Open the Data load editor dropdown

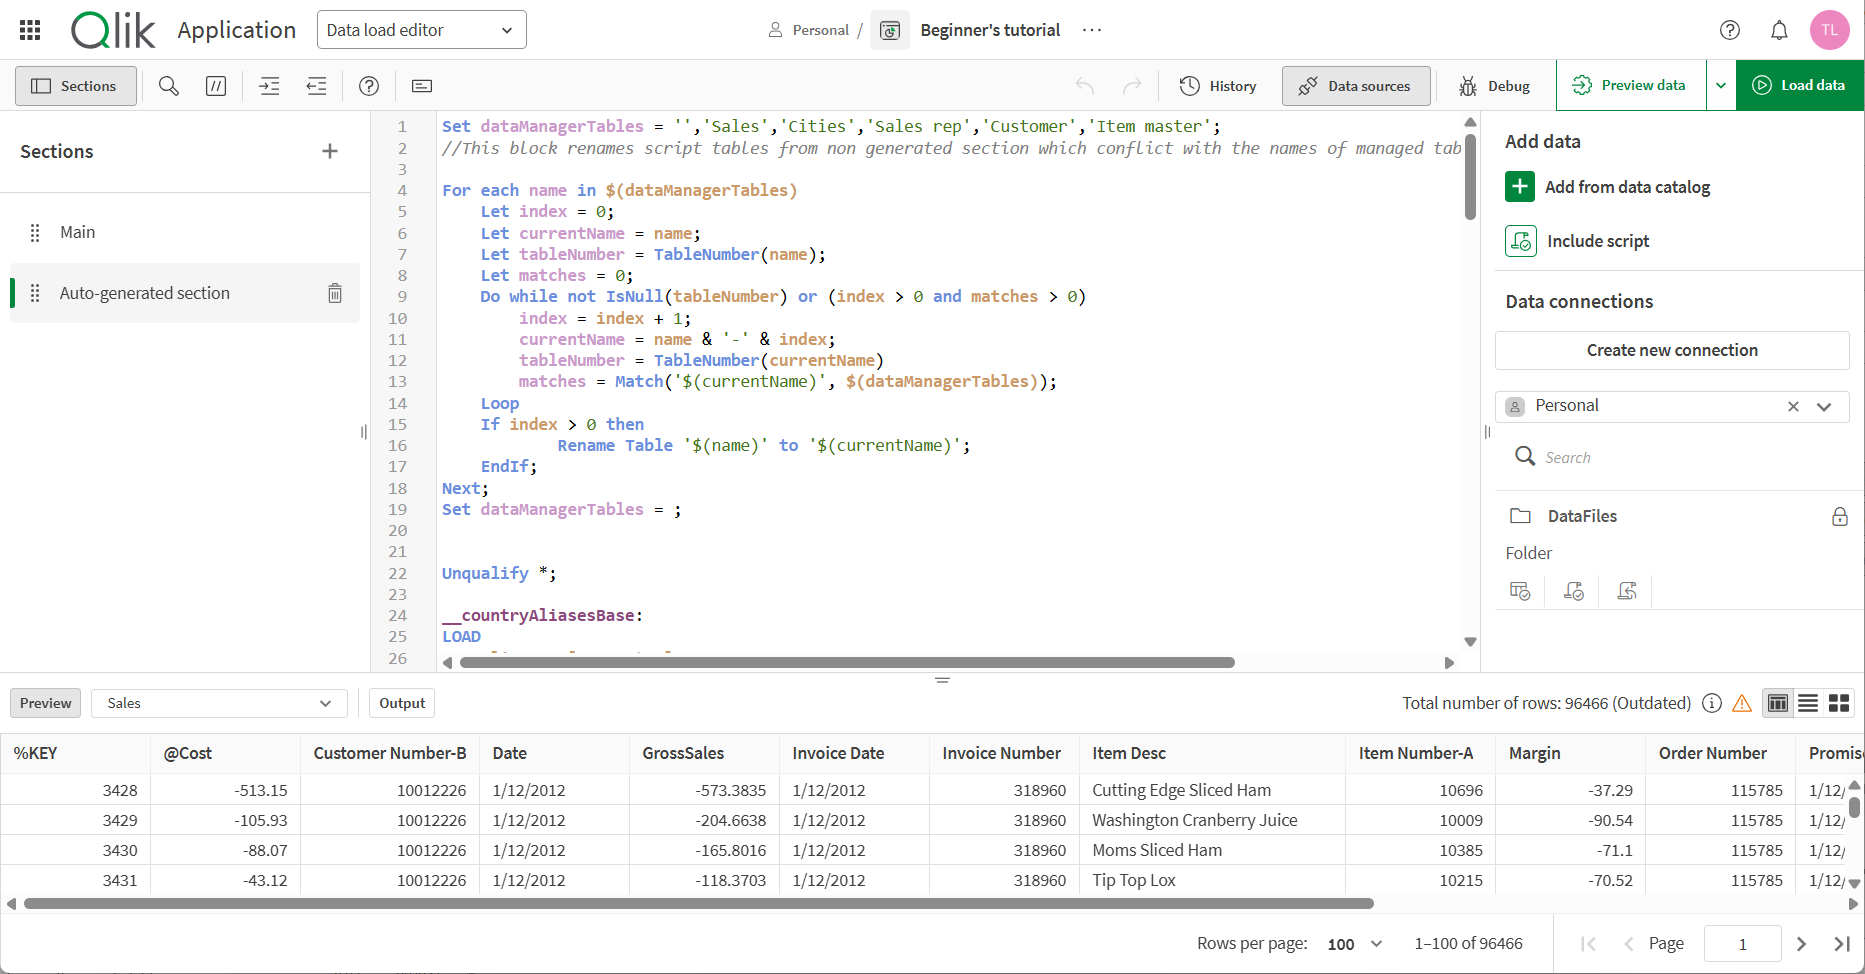pyautogui.click(x=421, y=30)
